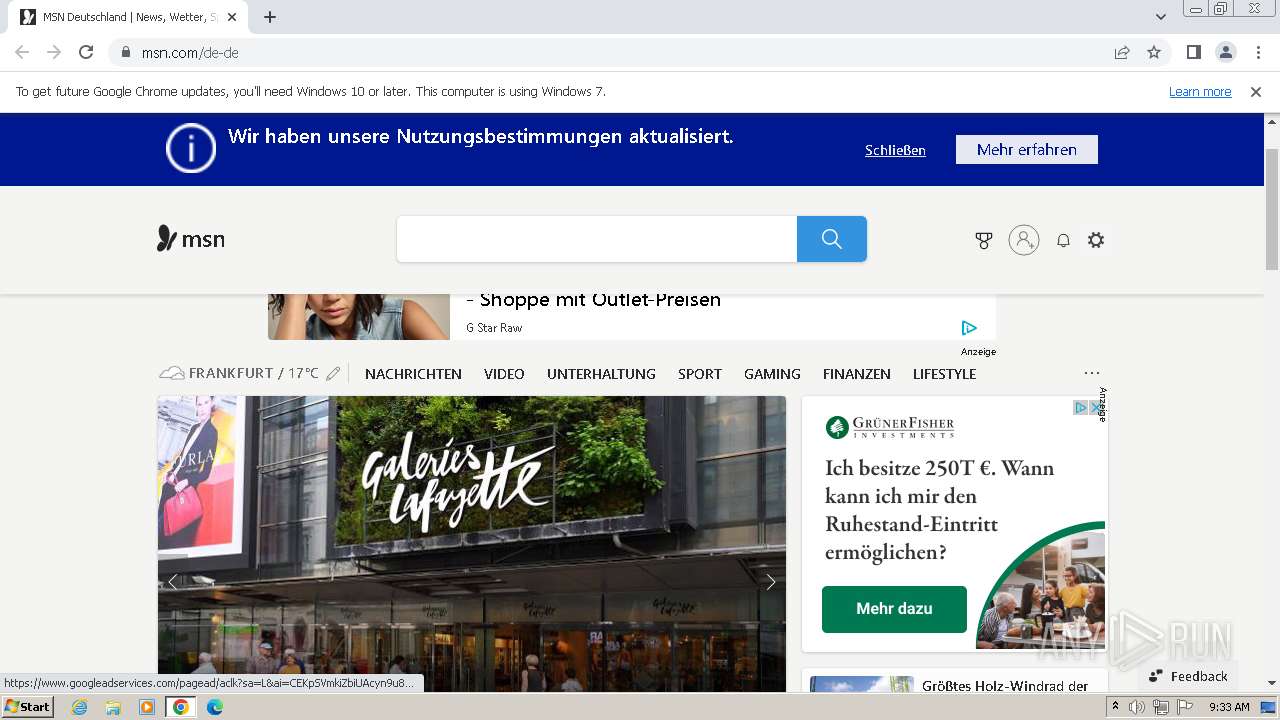1280x720 pixels.
Task: Bookmark this tab with star icon
Action: [1154, 52]
